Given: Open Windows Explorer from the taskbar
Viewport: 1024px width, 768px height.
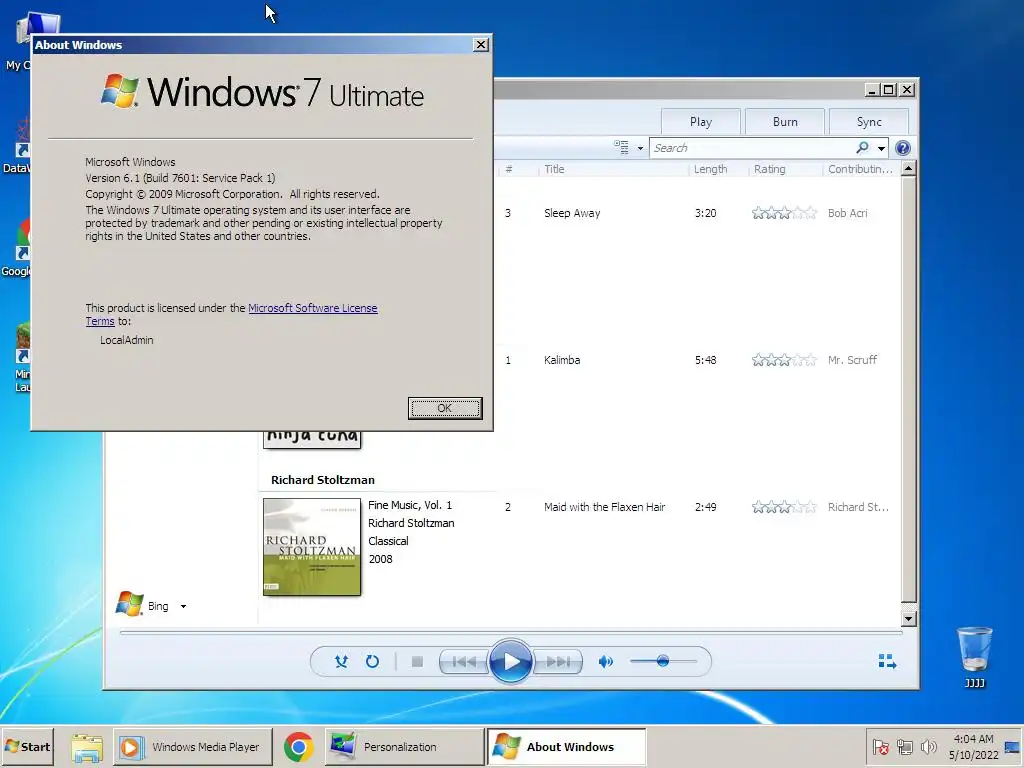Looking at the screenshot, I should (x=87, y=748).
